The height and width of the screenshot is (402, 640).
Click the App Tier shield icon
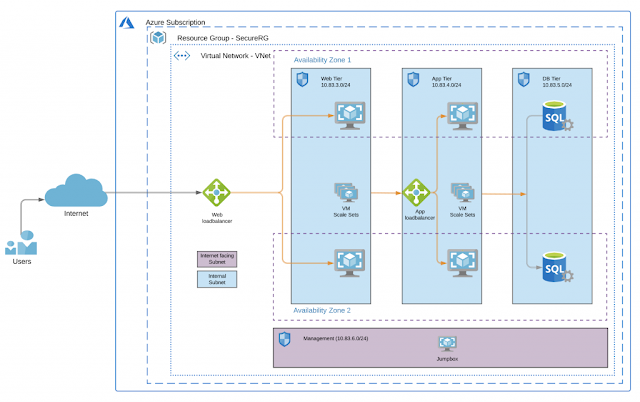pyautogui.click(x=413, y=79)
